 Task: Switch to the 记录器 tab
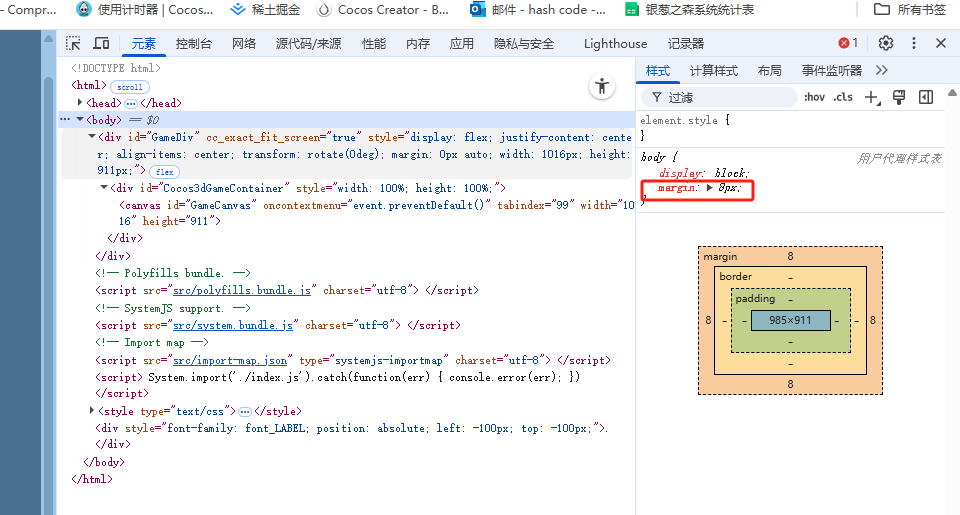point(686,43)
